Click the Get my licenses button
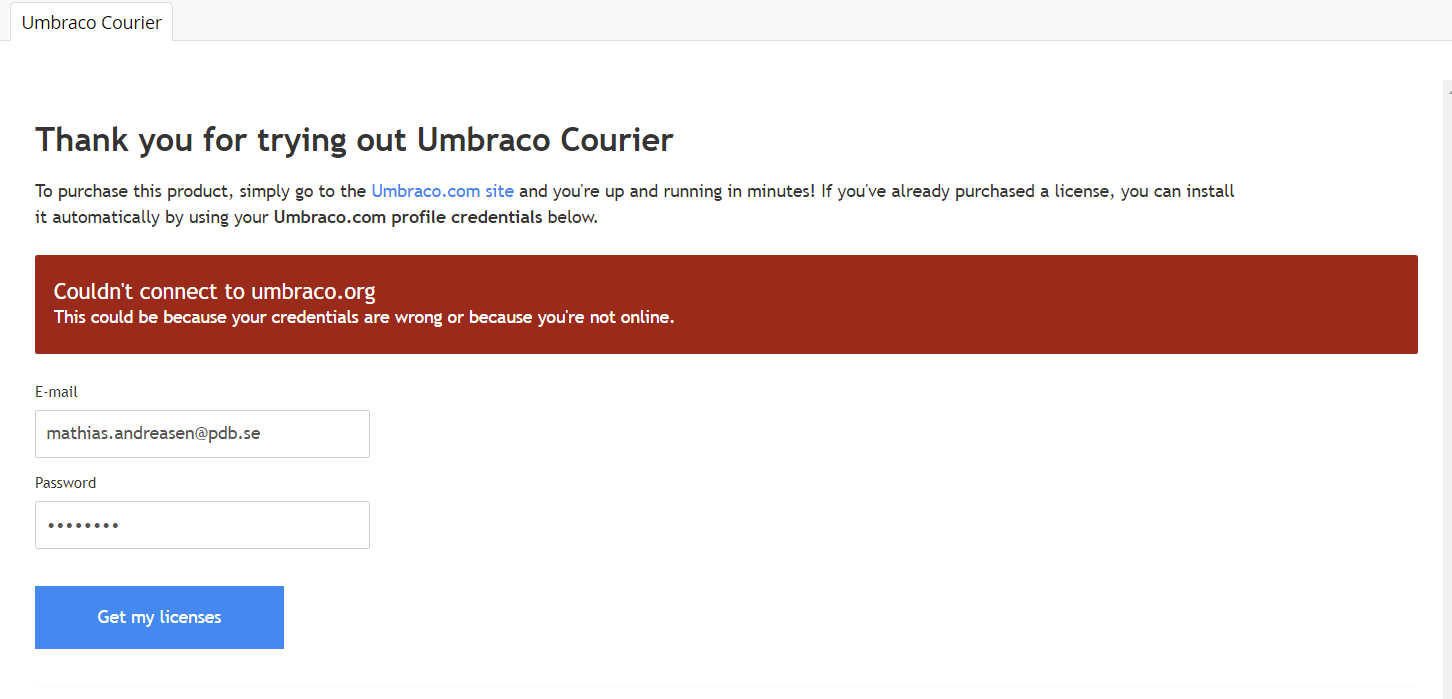Viewport: 1452px width, 699px height. pos(159,617)
